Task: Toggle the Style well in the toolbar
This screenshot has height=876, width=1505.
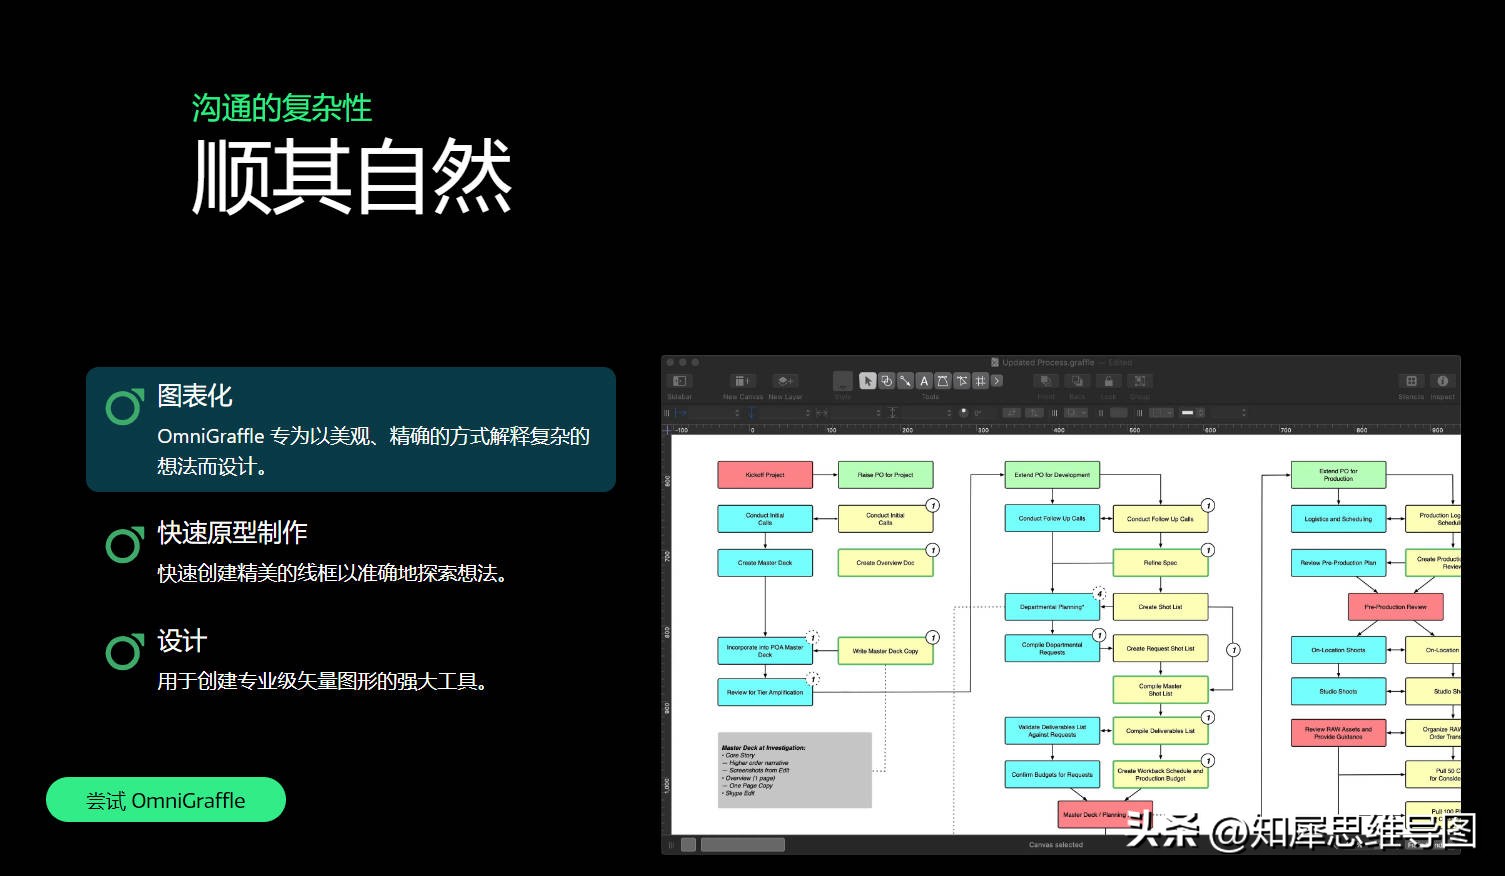Action: coord(842,381)
